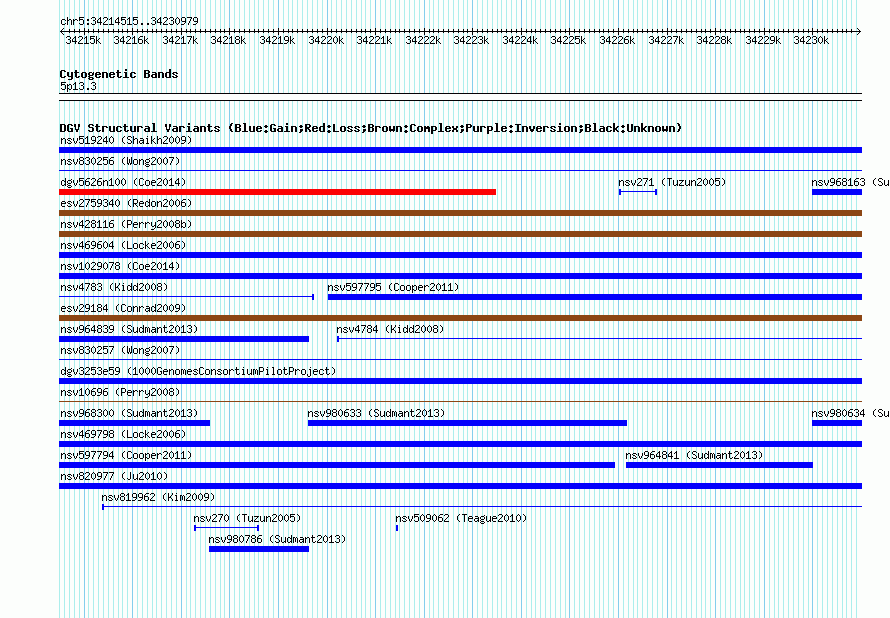
Task: Click the chr5:34214515..34230979 region label
Action: click(129, 21)
